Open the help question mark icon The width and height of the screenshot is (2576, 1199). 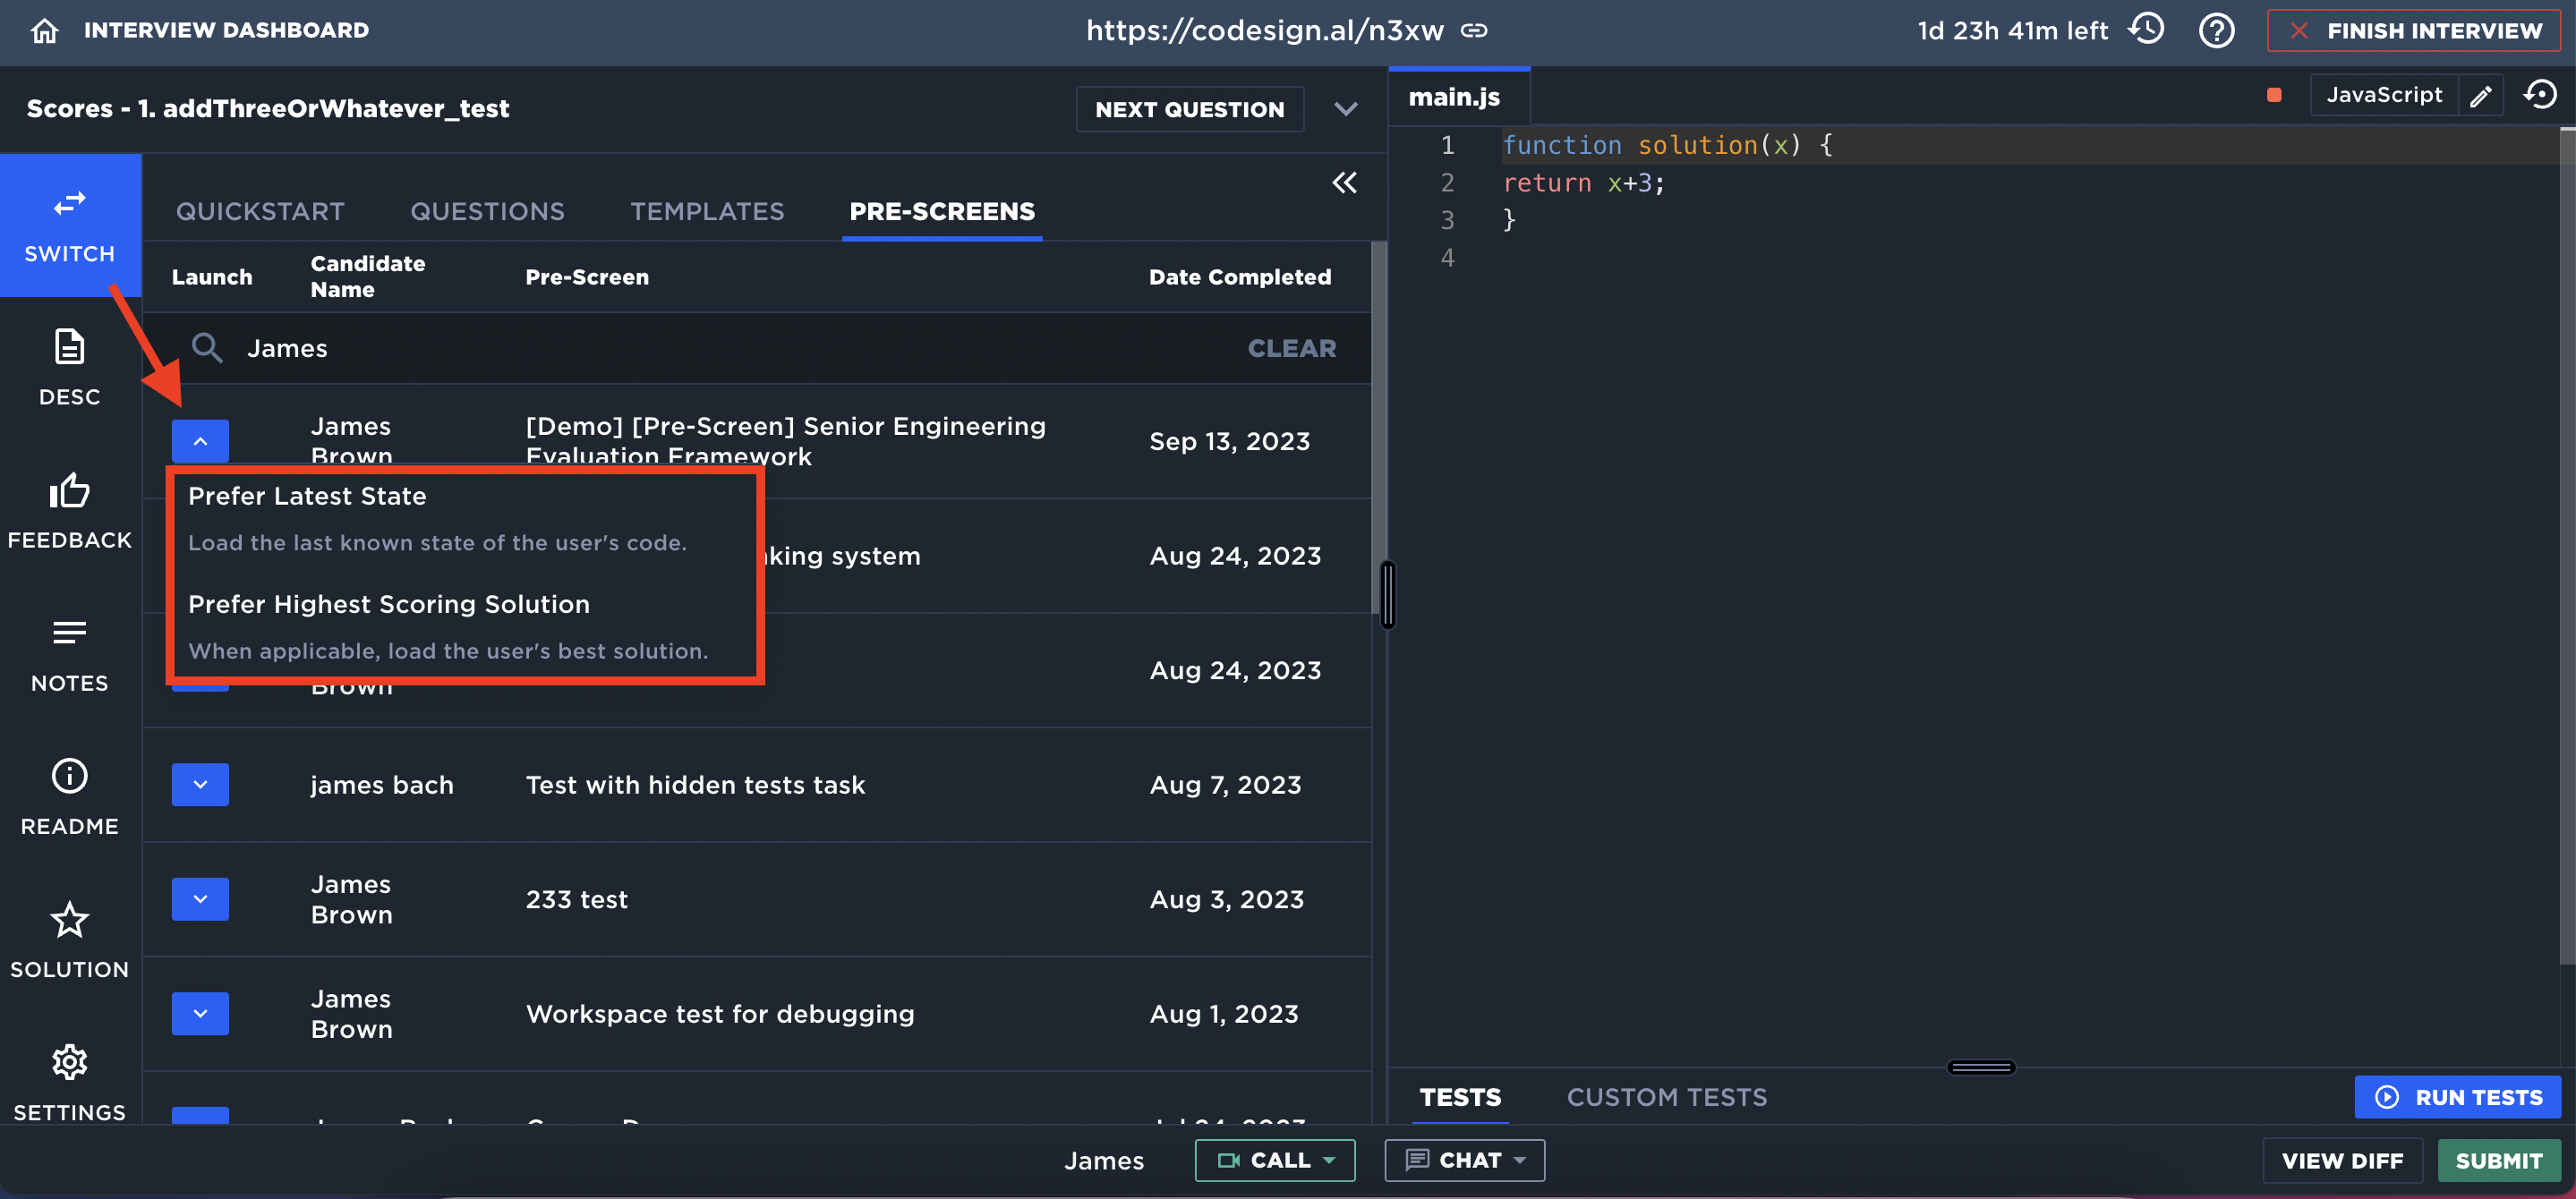(2216, 31)
